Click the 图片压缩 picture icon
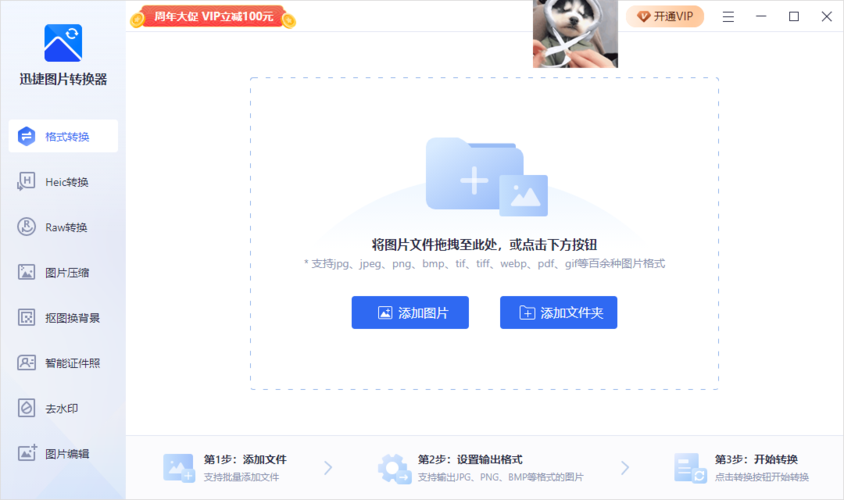 (26, 272)
